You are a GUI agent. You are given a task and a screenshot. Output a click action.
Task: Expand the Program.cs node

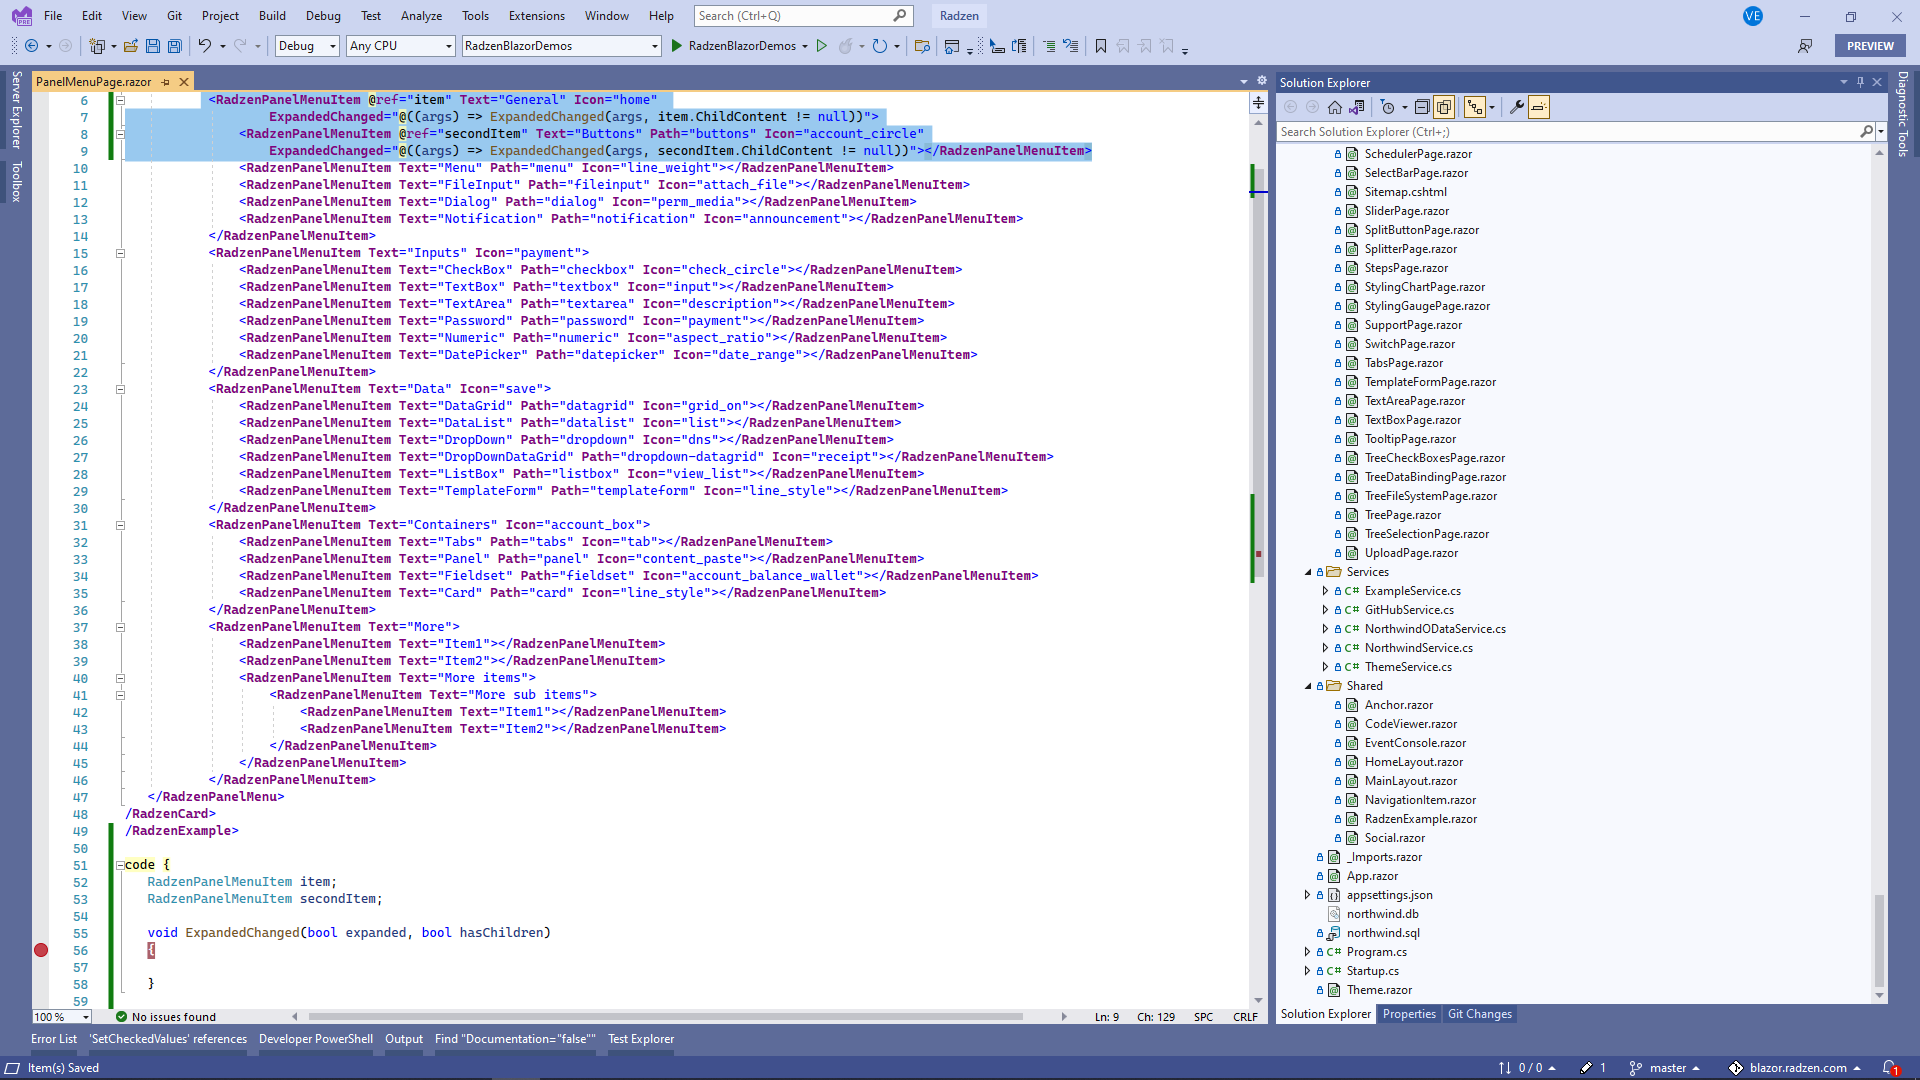(x=1308, y=952)
